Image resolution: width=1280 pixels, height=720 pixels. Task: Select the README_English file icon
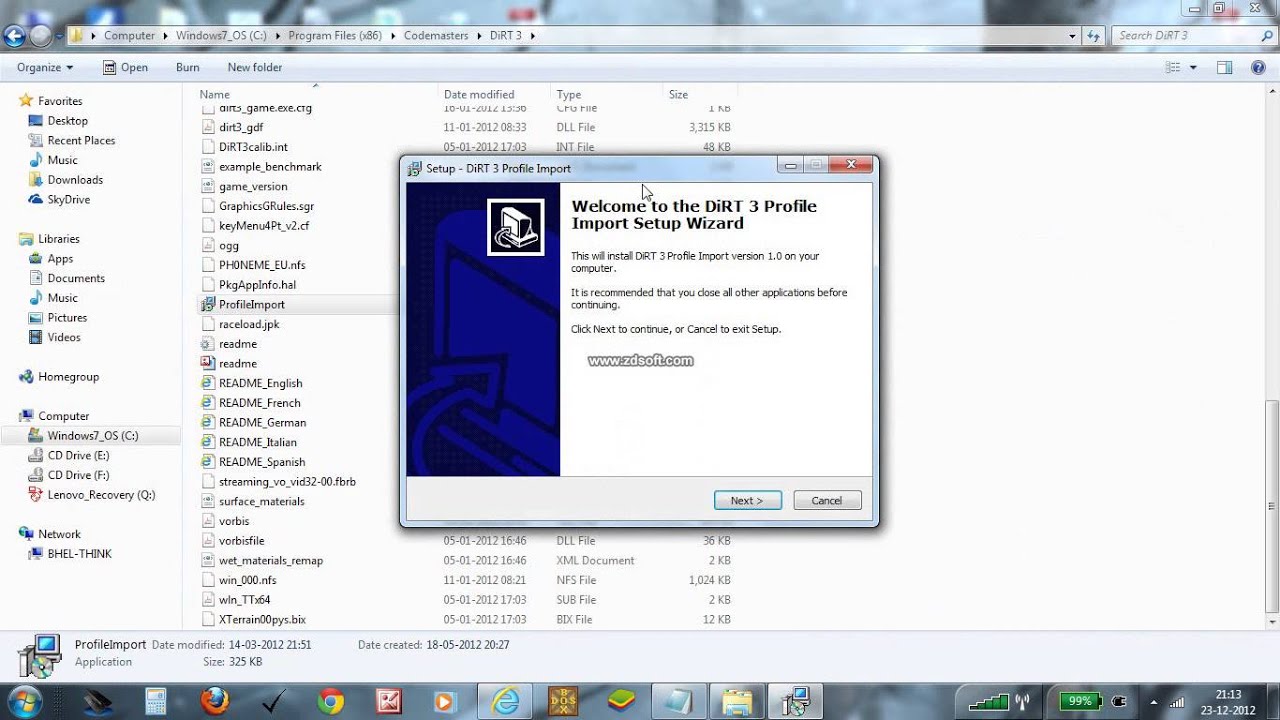208,383
